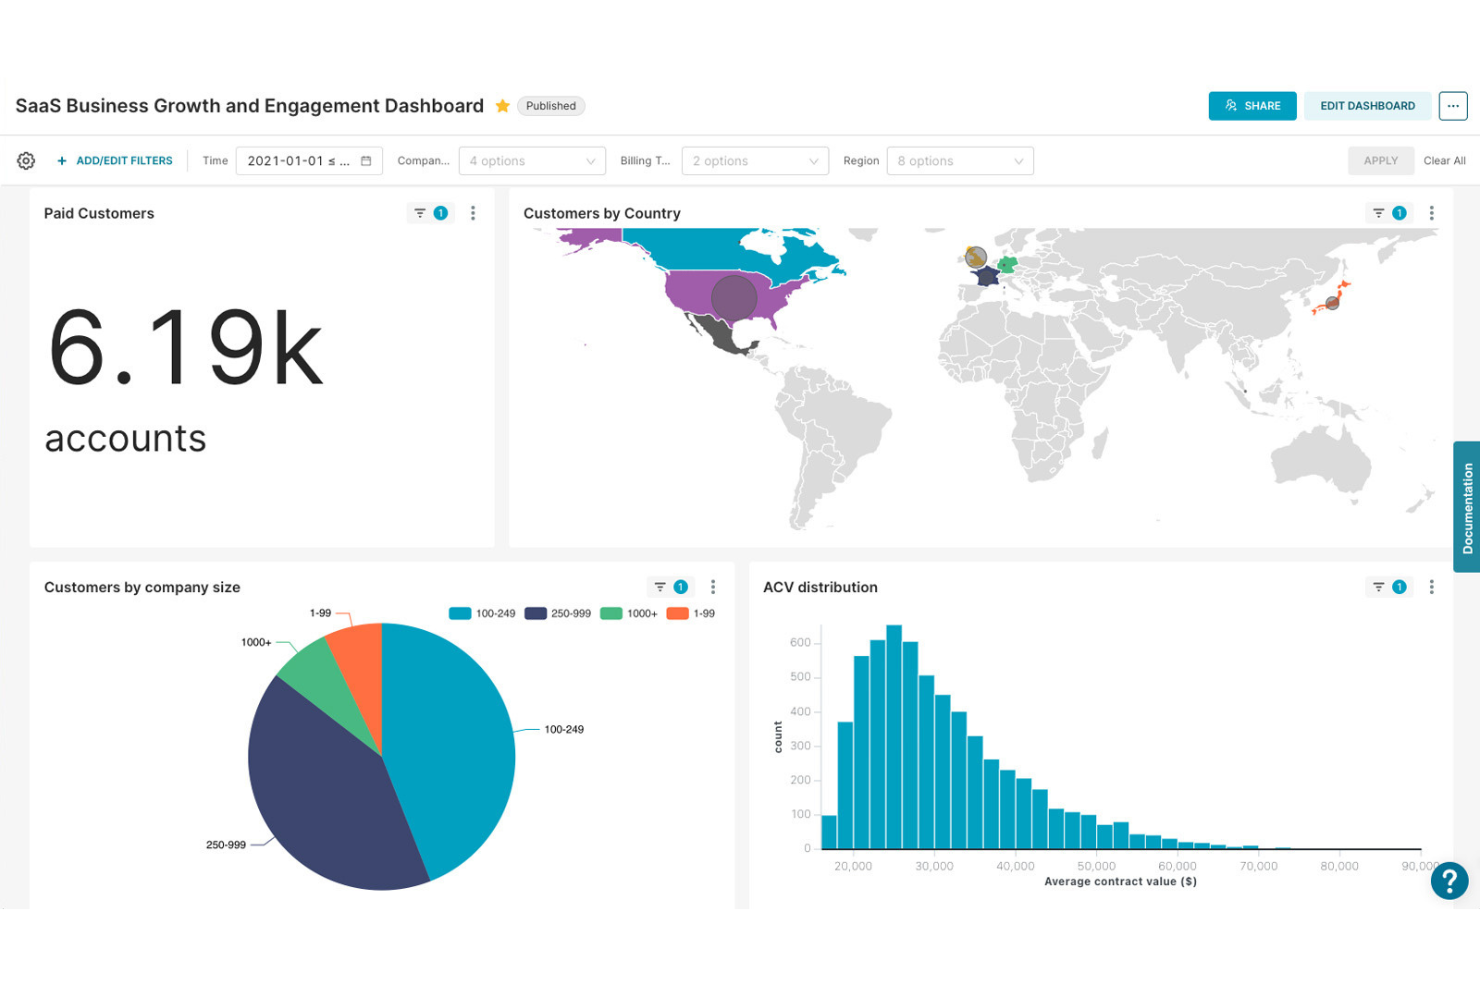Image resolution: width=1480 pixels, height=987 pixels.
Task: Click the filter icon on Customers by Country
Action: pos(1377,212)
